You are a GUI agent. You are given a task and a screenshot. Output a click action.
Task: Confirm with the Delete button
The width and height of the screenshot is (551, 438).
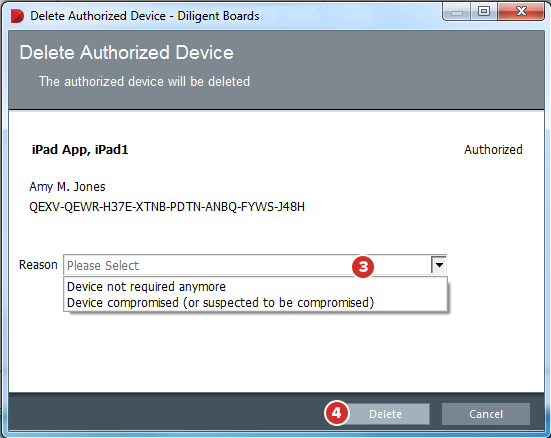point(385,414)
